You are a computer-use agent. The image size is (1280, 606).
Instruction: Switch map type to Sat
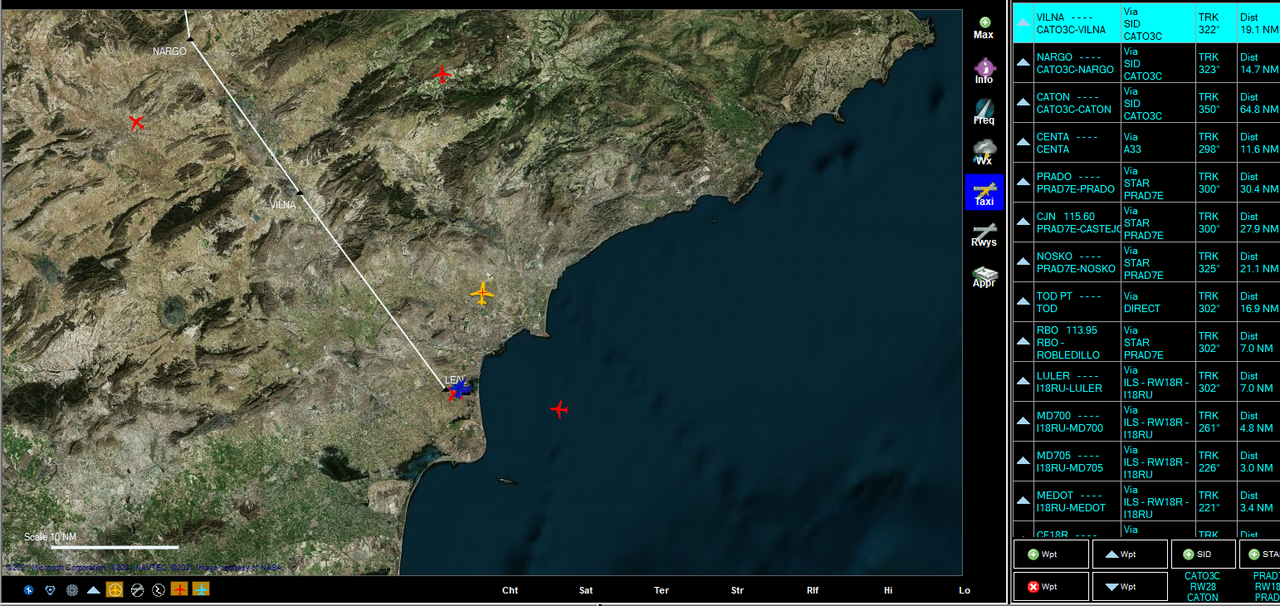coord(586,591)
